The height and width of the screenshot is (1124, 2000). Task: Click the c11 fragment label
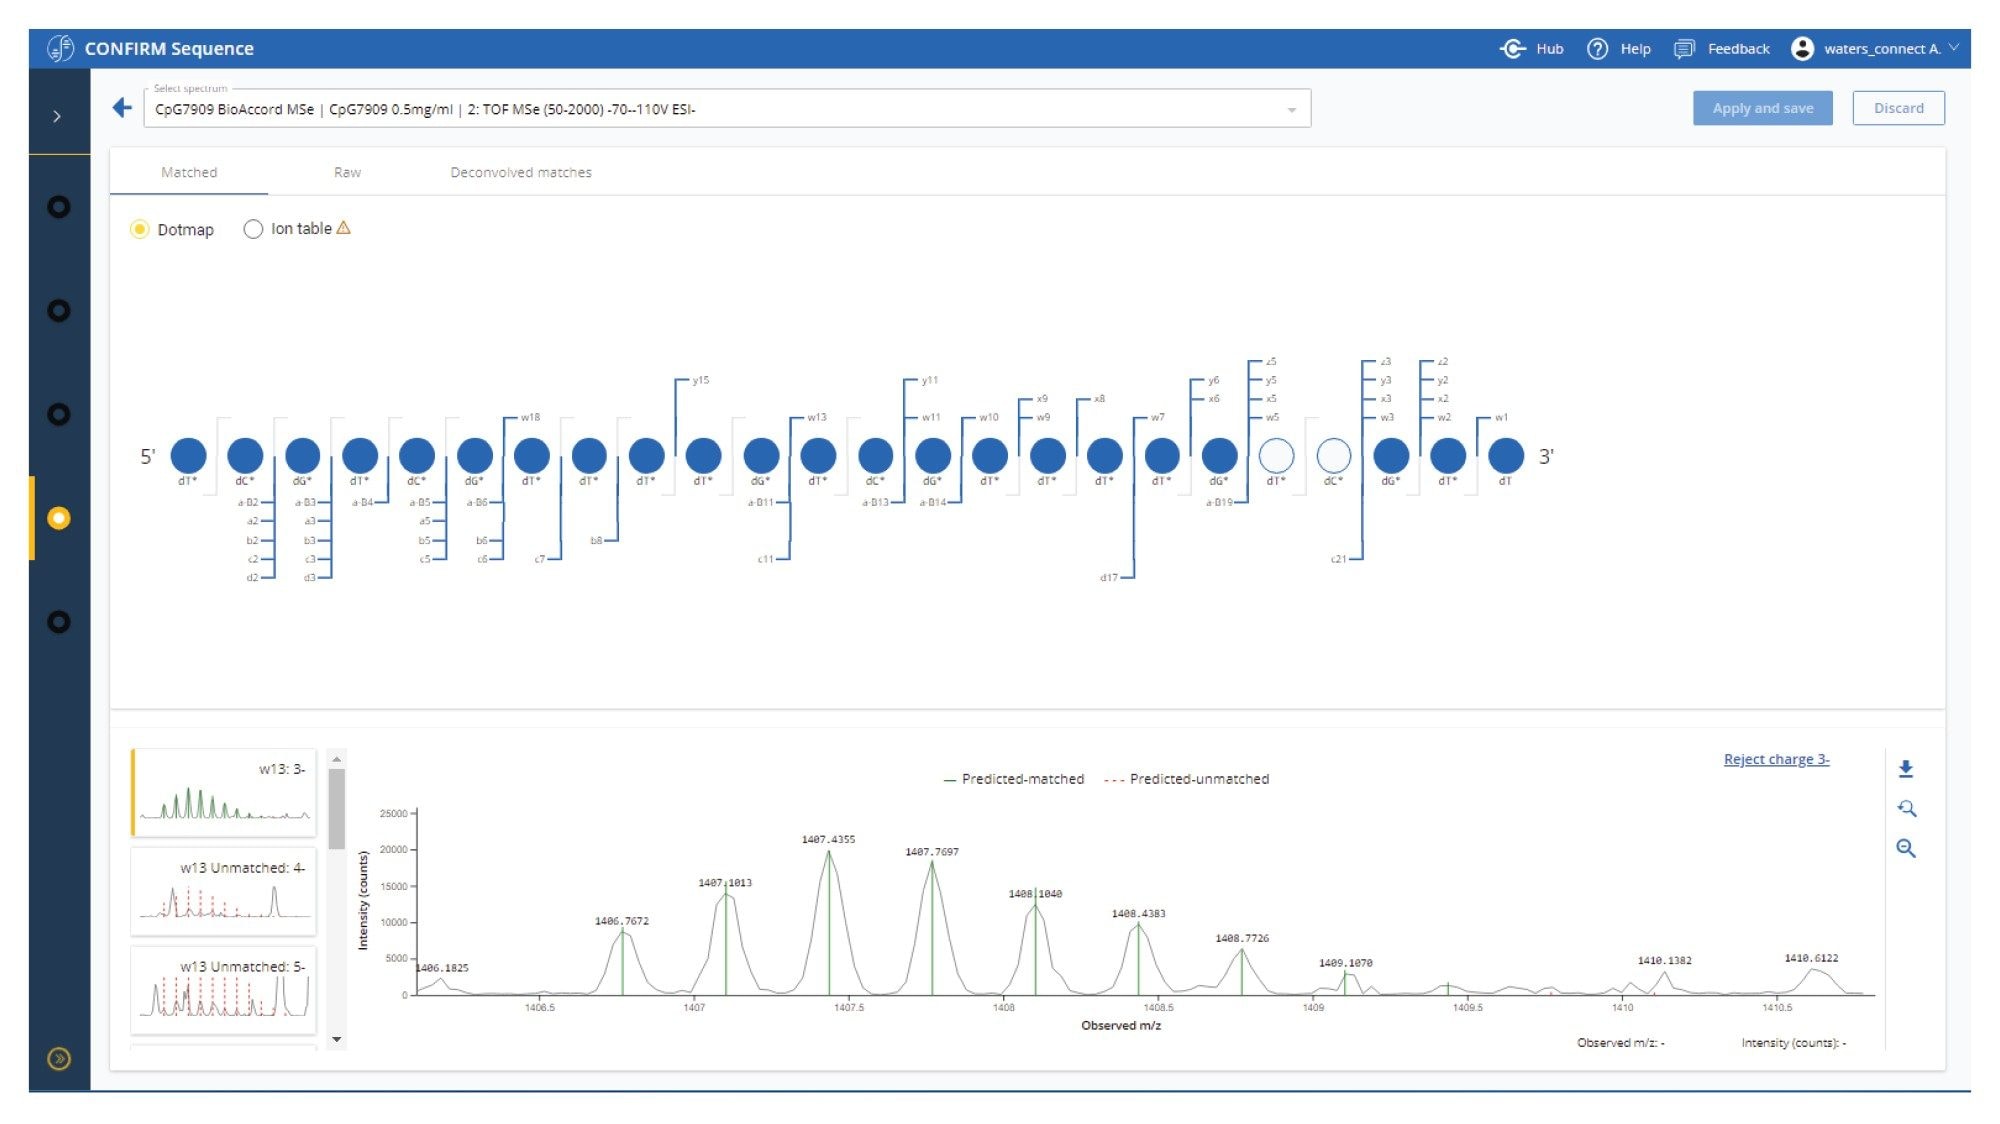[765, 559]
